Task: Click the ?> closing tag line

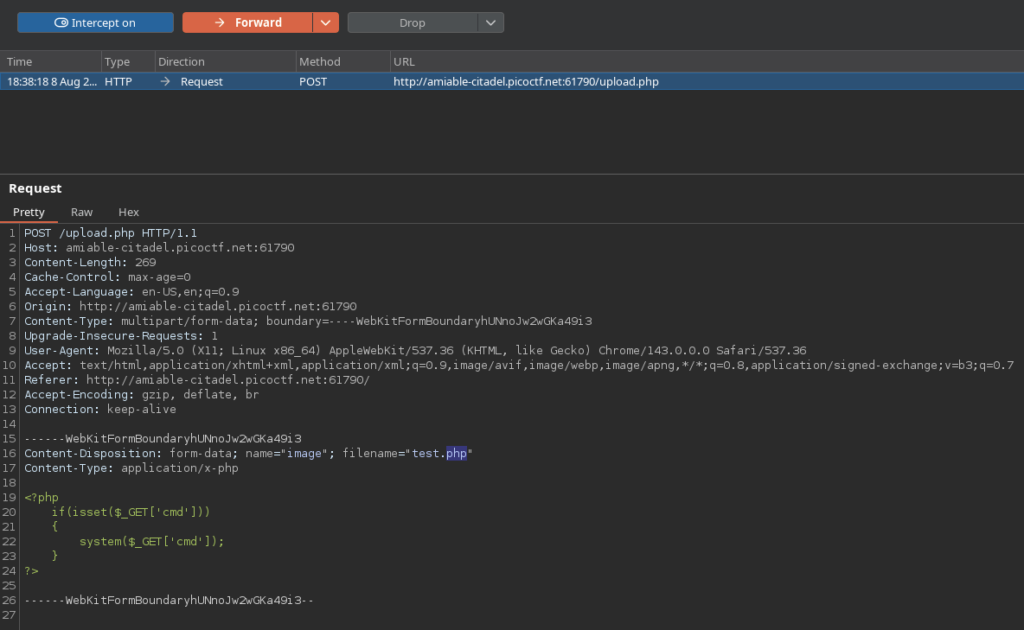Action: tap(31, 571)
